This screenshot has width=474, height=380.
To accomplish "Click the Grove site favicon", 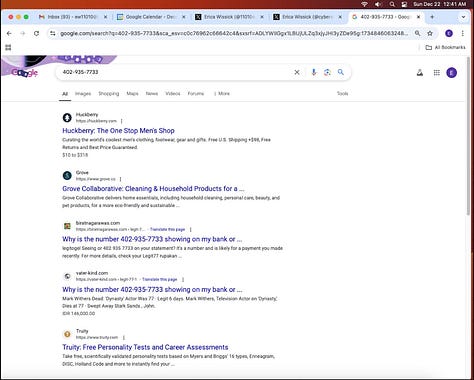I will pos(67,175).
